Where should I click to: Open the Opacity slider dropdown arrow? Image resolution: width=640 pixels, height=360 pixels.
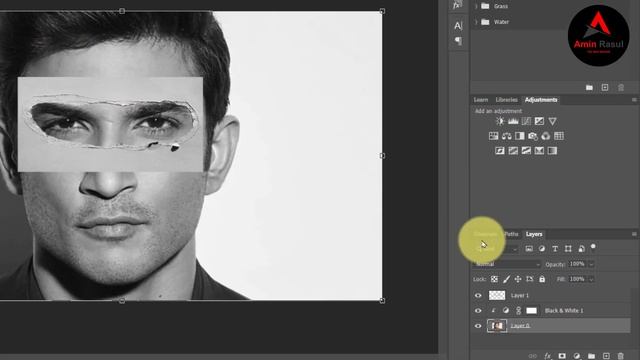[x=591, y=264]
